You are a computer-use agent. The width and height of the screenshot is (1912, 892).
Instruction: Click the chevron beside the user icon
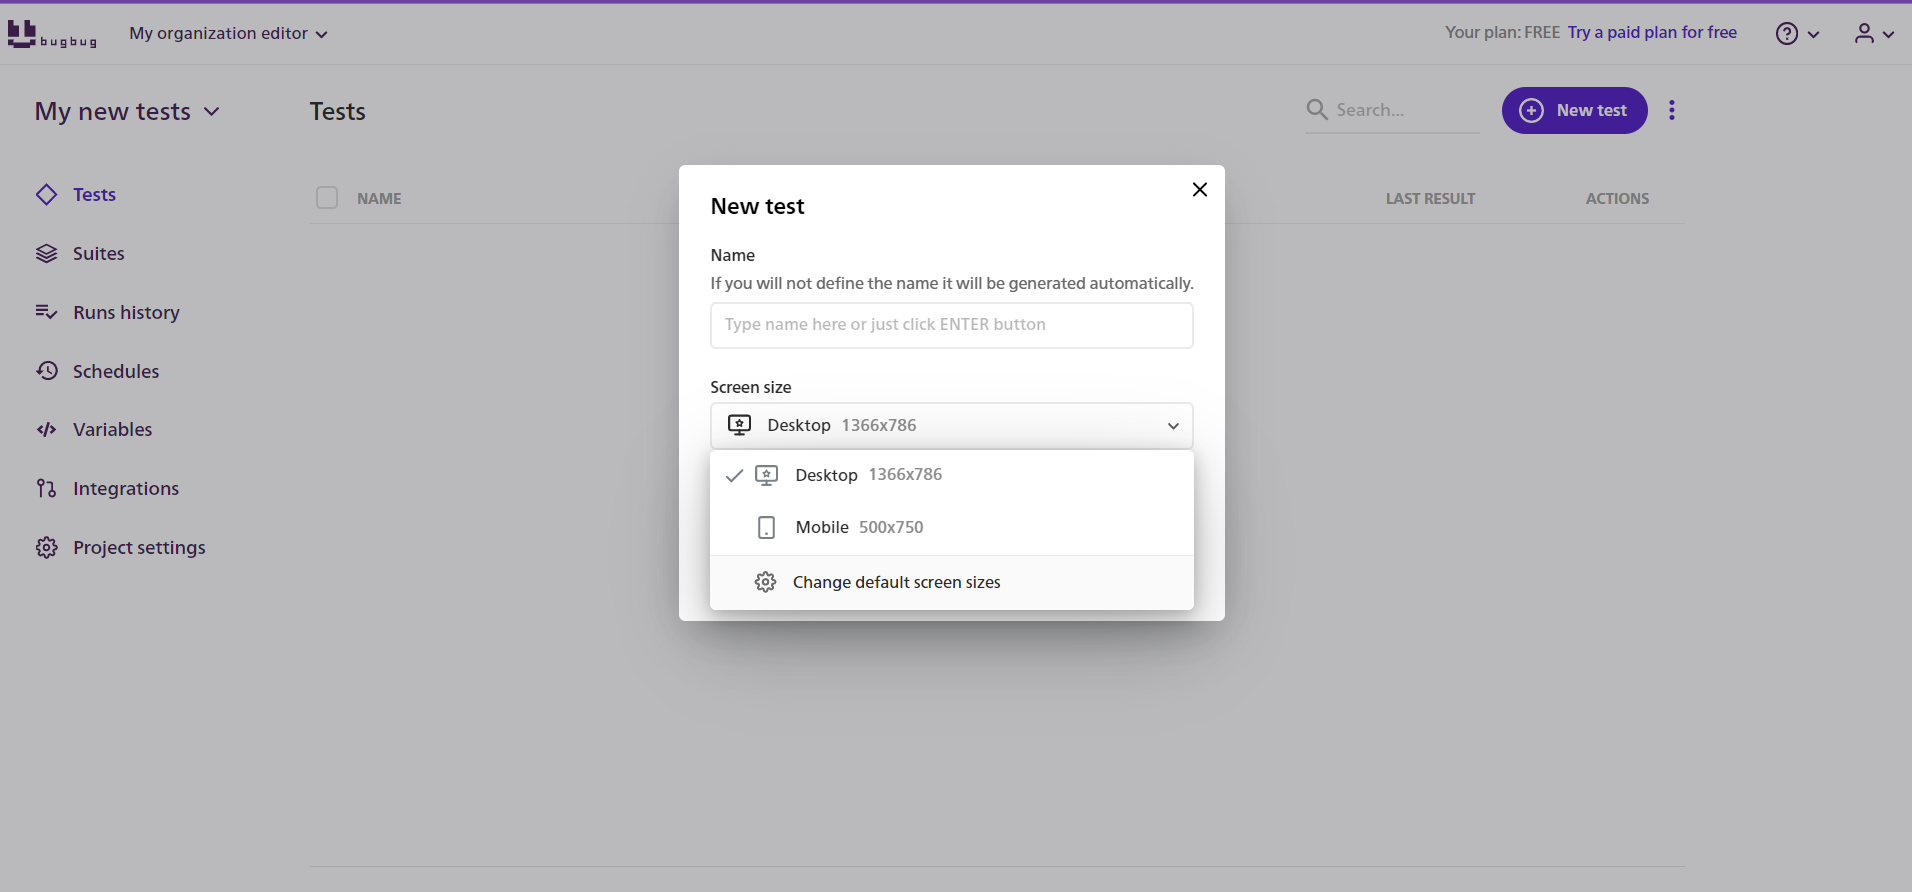pos(1888,34)
